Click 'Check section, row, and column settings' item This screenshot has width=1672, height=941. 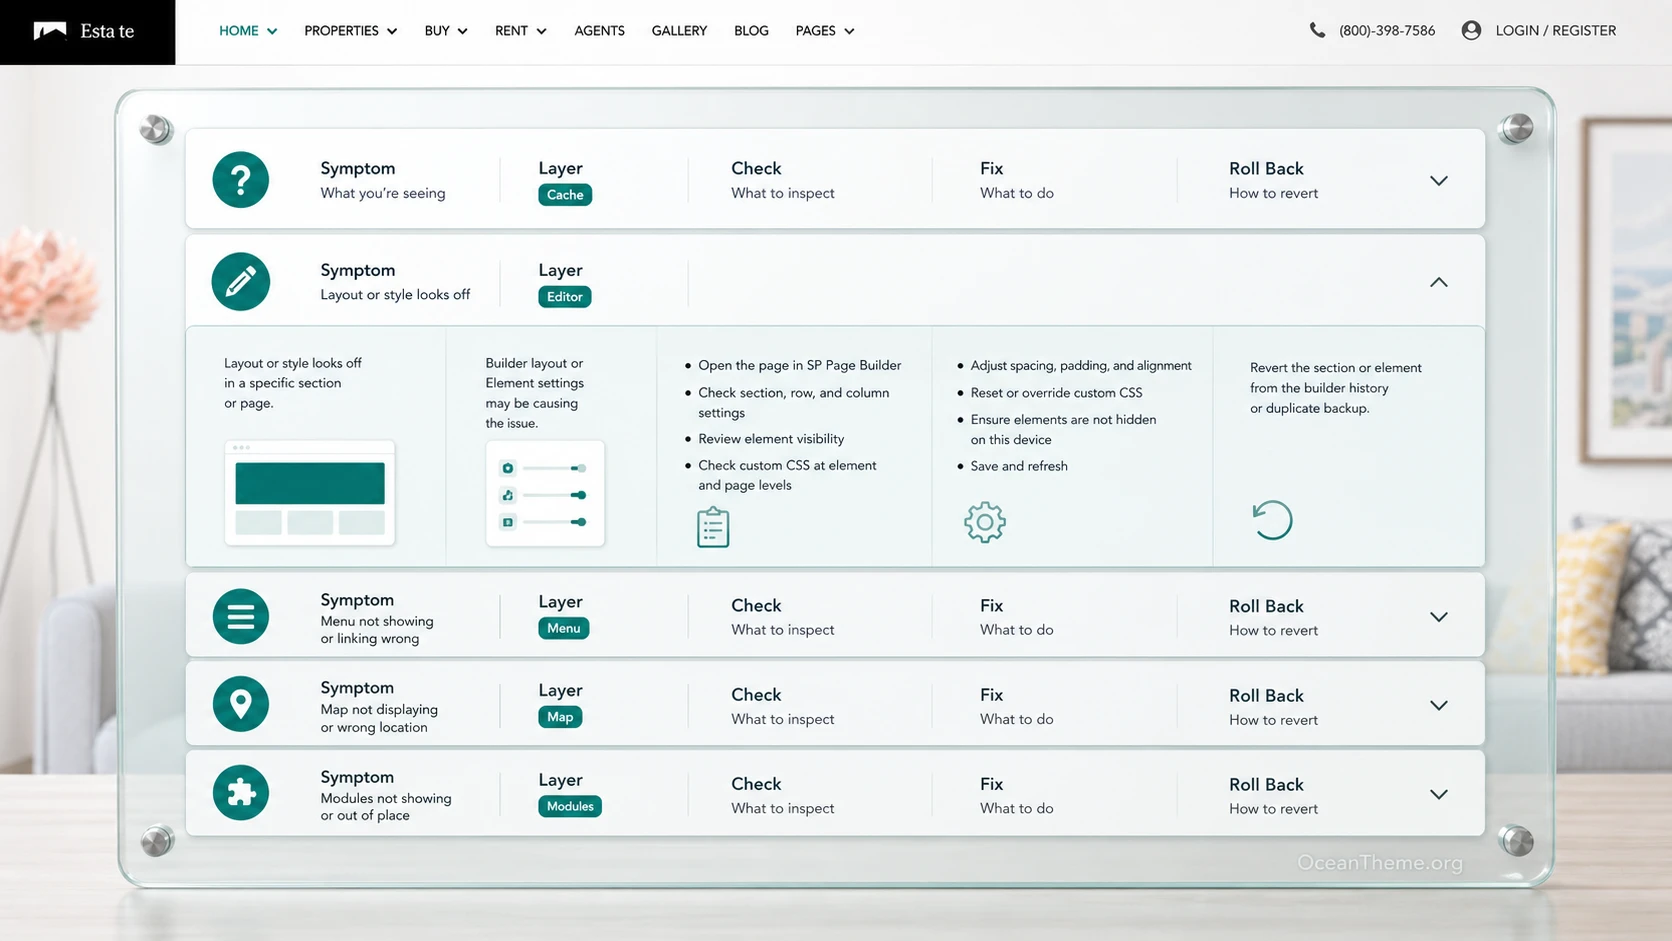(793, 403)
